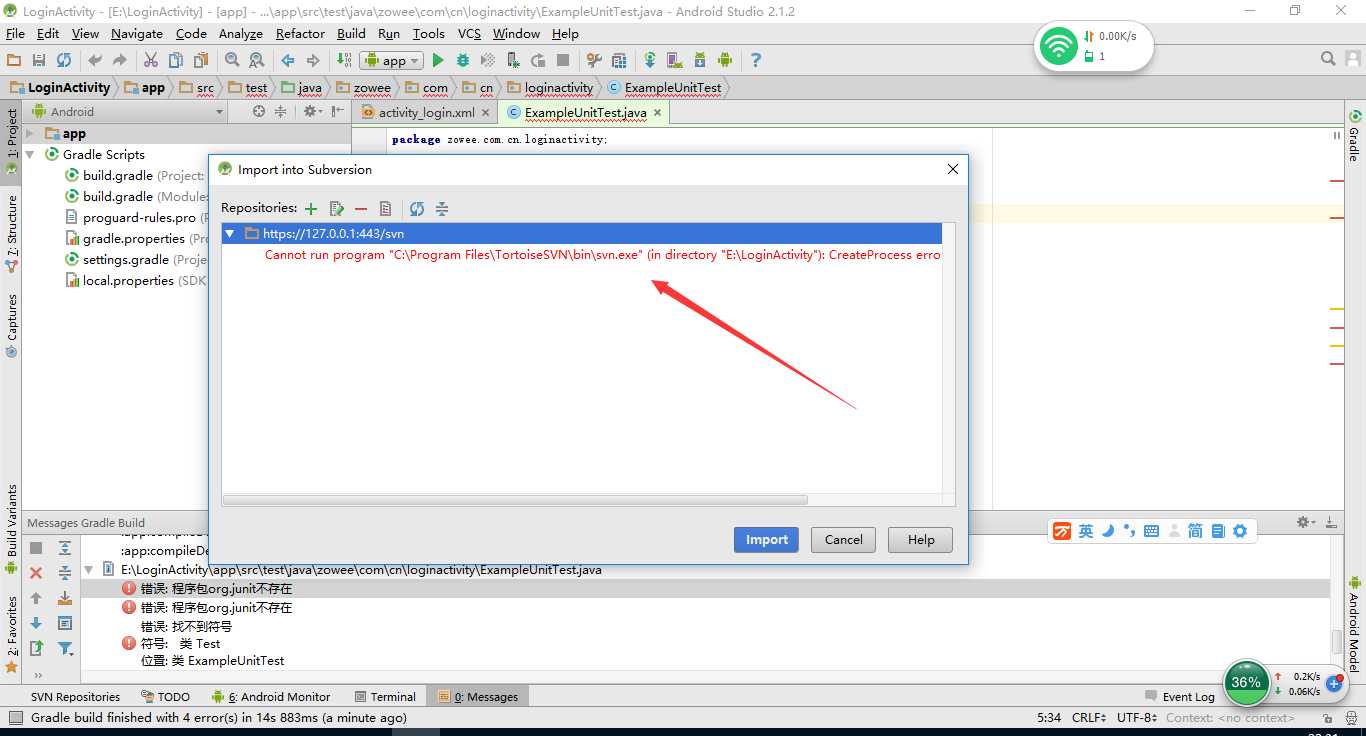Switch to activity_login.xml tab
The height and width of the screenshot is (736, 1366).
(426, 113)
